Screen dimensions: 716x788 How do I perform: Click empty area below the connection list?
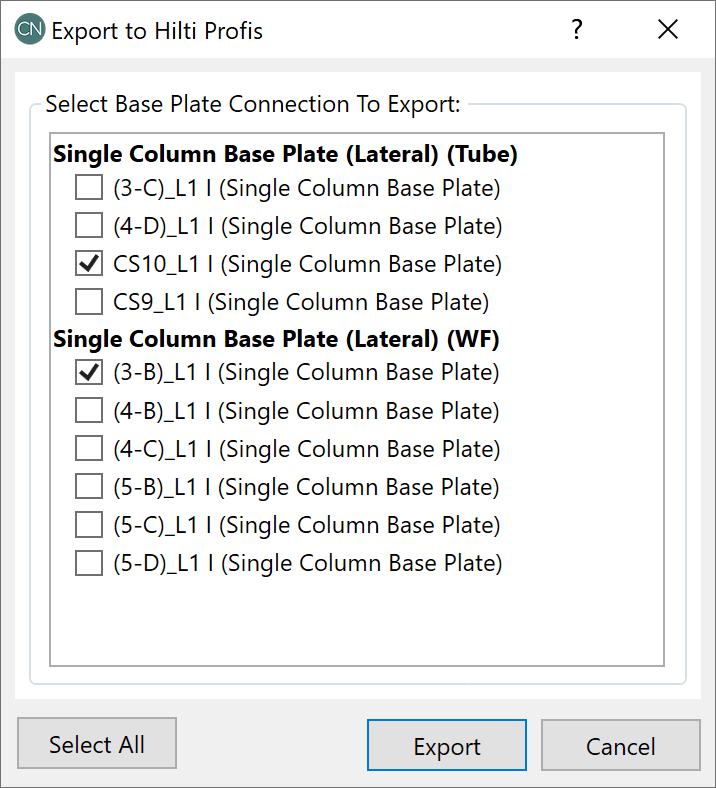point(357,620)
